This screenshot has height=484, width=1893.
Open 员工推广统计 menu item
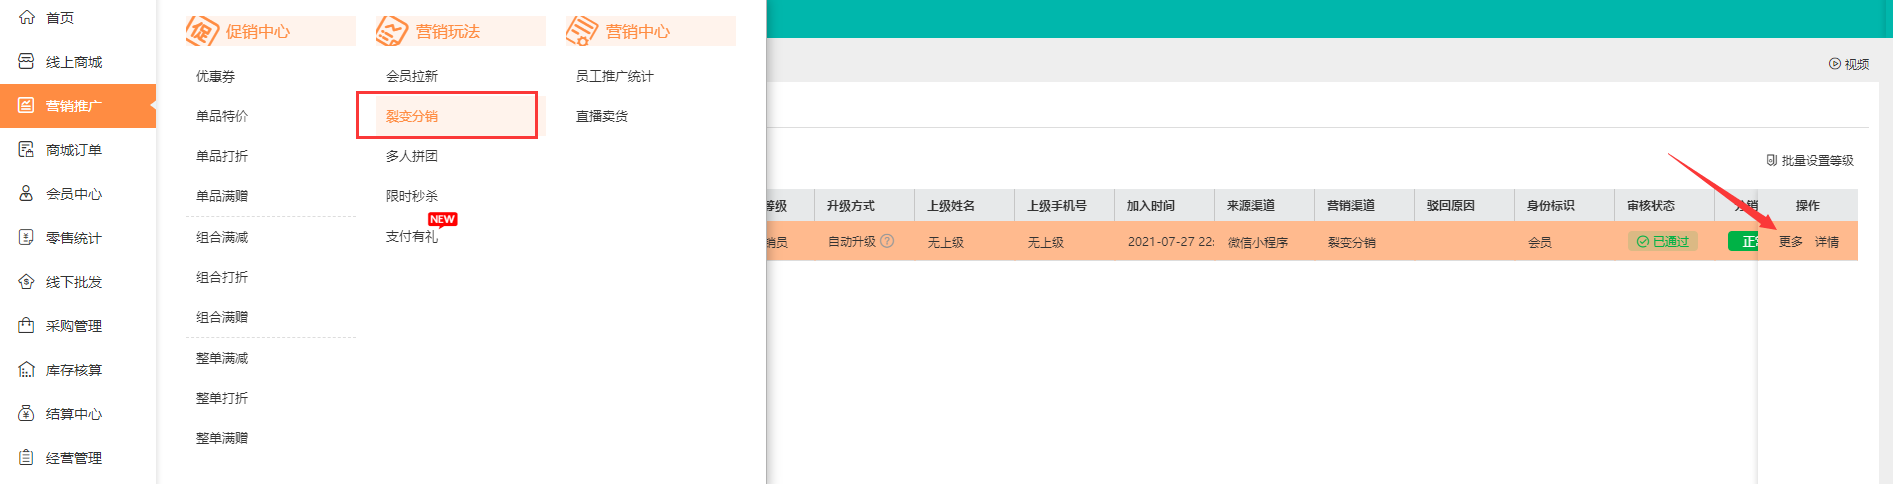614,76
